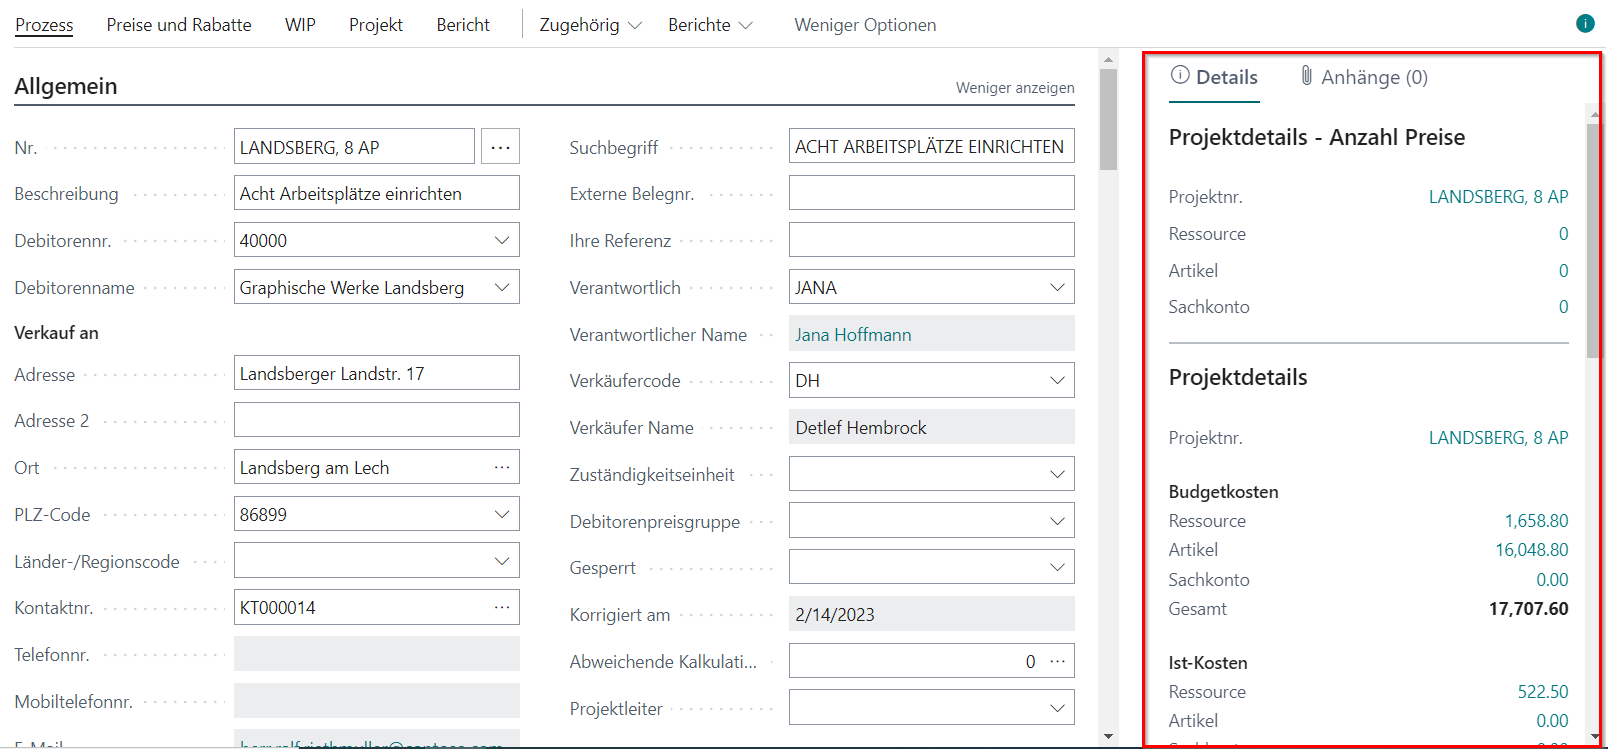Open lookup ellipsis in Ort field
Viewport: 1608px width, 749px height.
tap(501, 467)
